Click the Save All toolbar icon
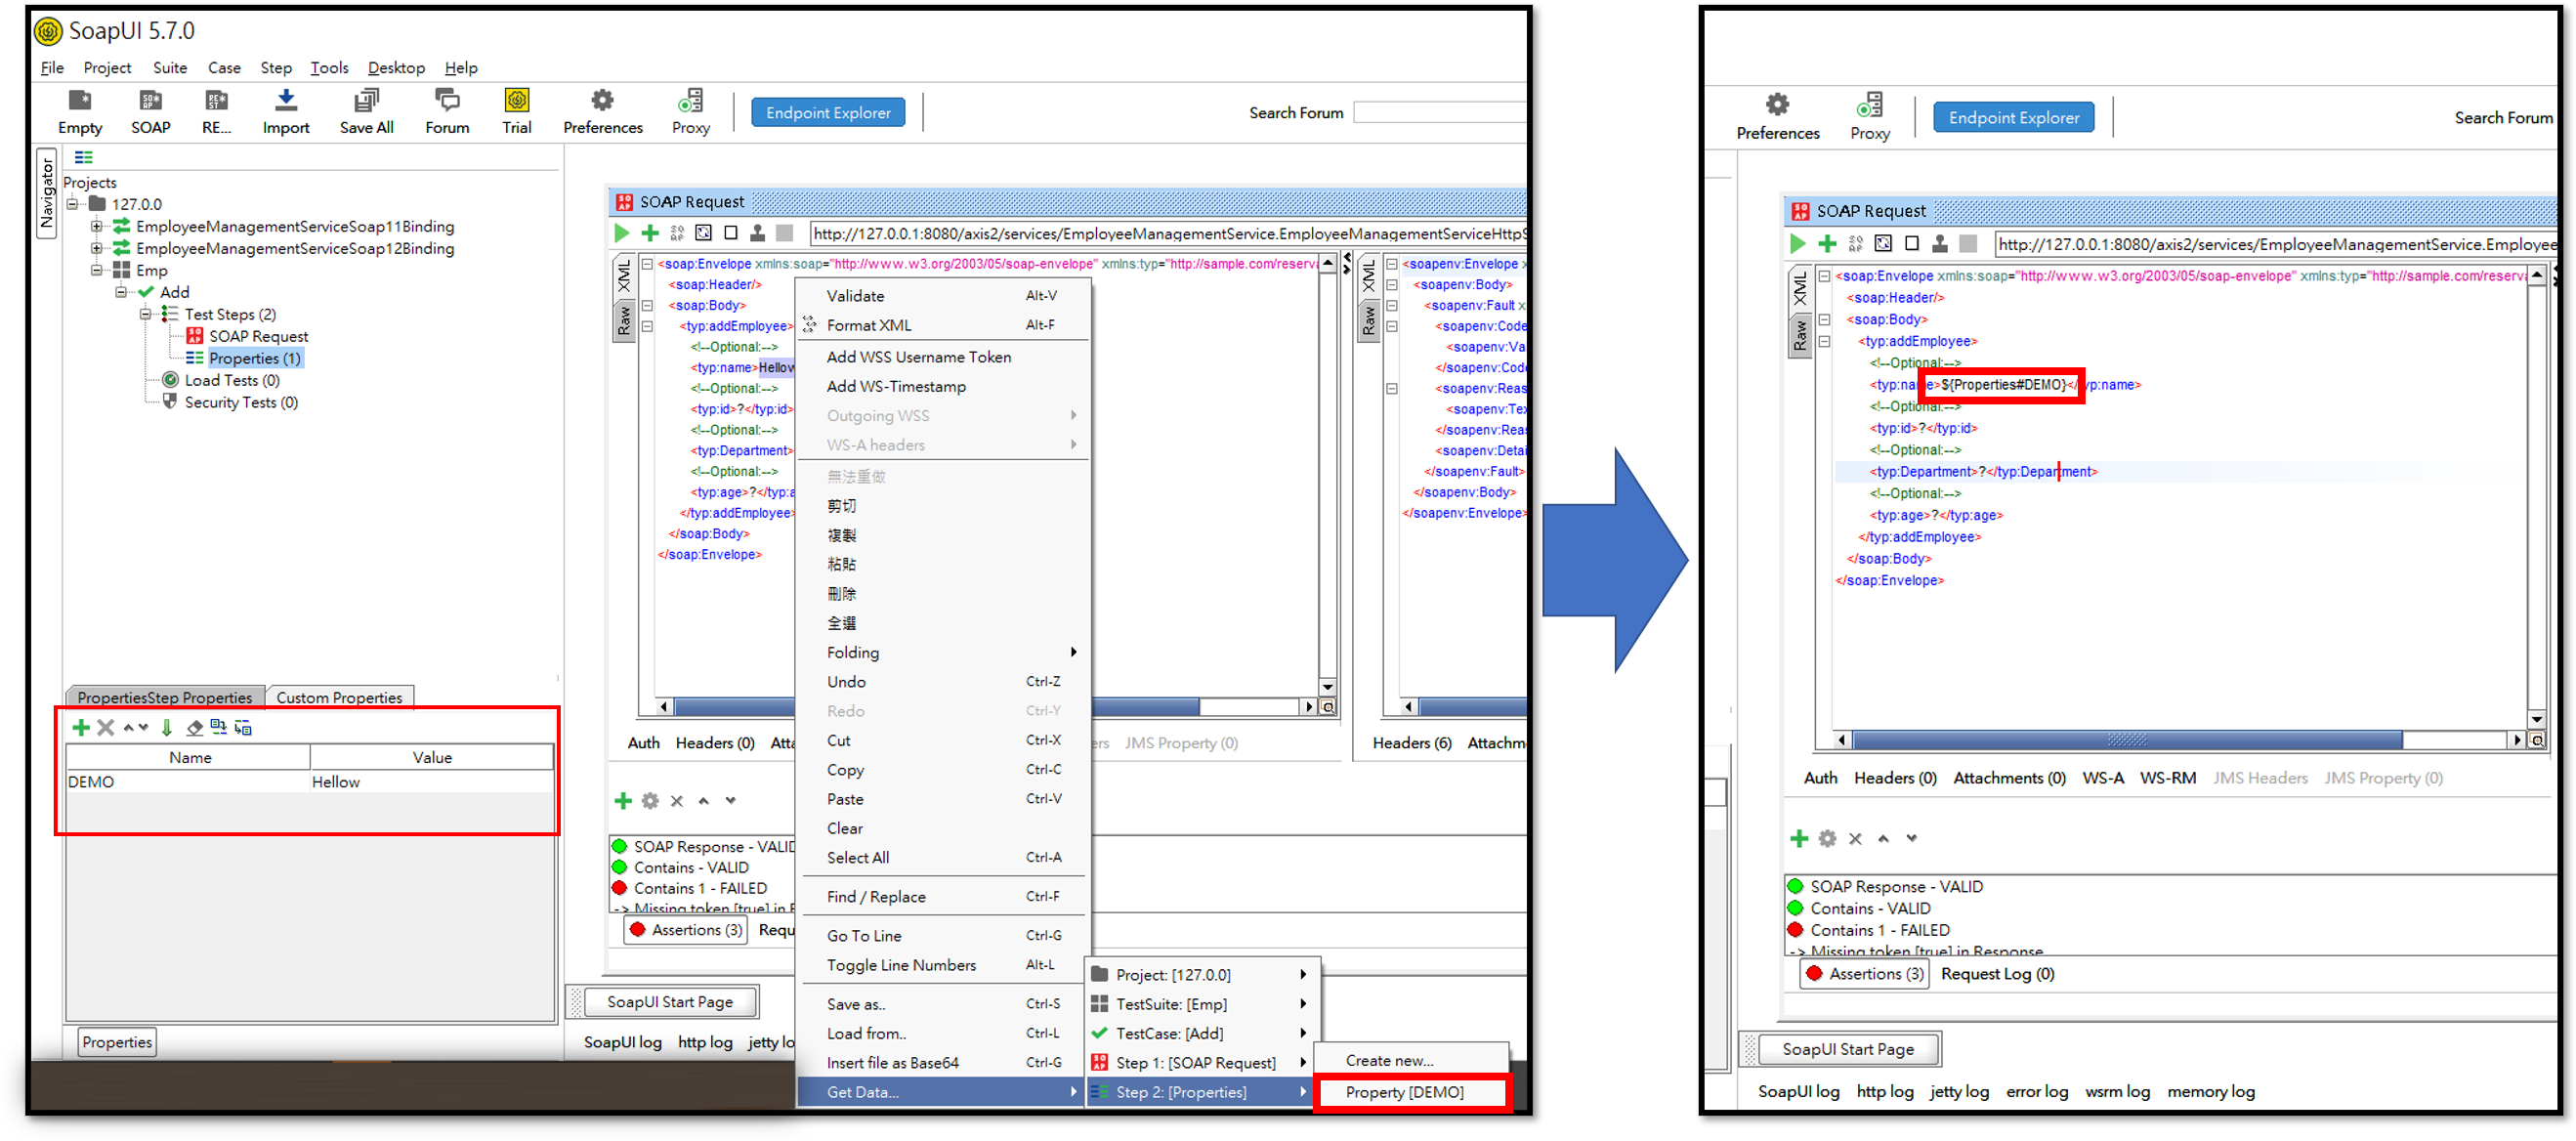 click(x=366, y=101)
